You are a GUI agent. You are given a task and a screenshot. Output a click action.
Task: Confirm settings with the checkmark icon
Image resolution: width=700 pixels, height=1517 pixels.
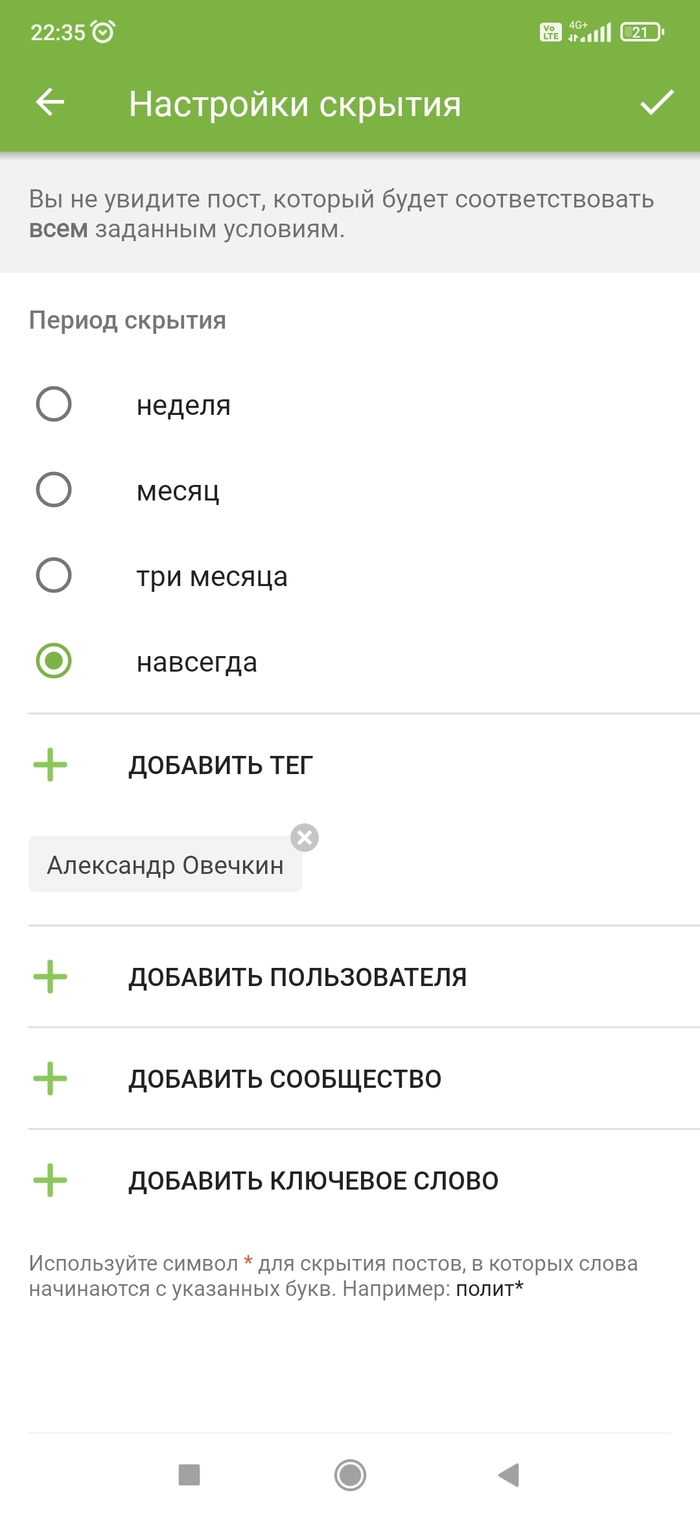coord(657,103)
